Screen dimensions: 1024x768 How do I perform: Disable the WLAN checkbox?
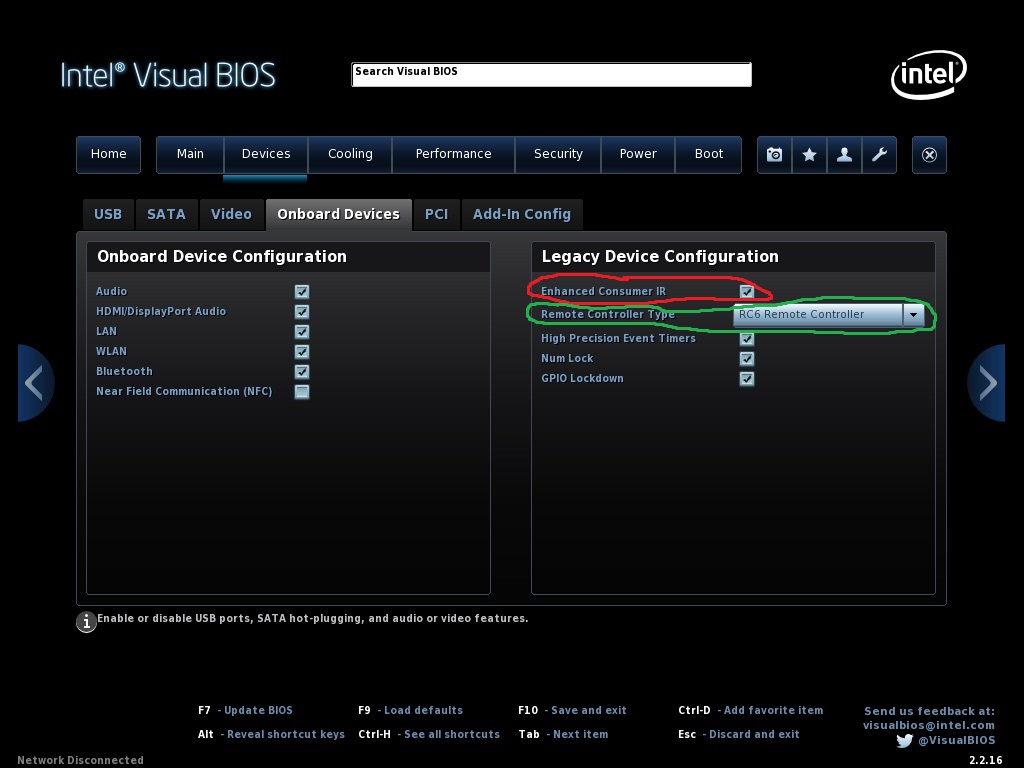coord(302,352)
